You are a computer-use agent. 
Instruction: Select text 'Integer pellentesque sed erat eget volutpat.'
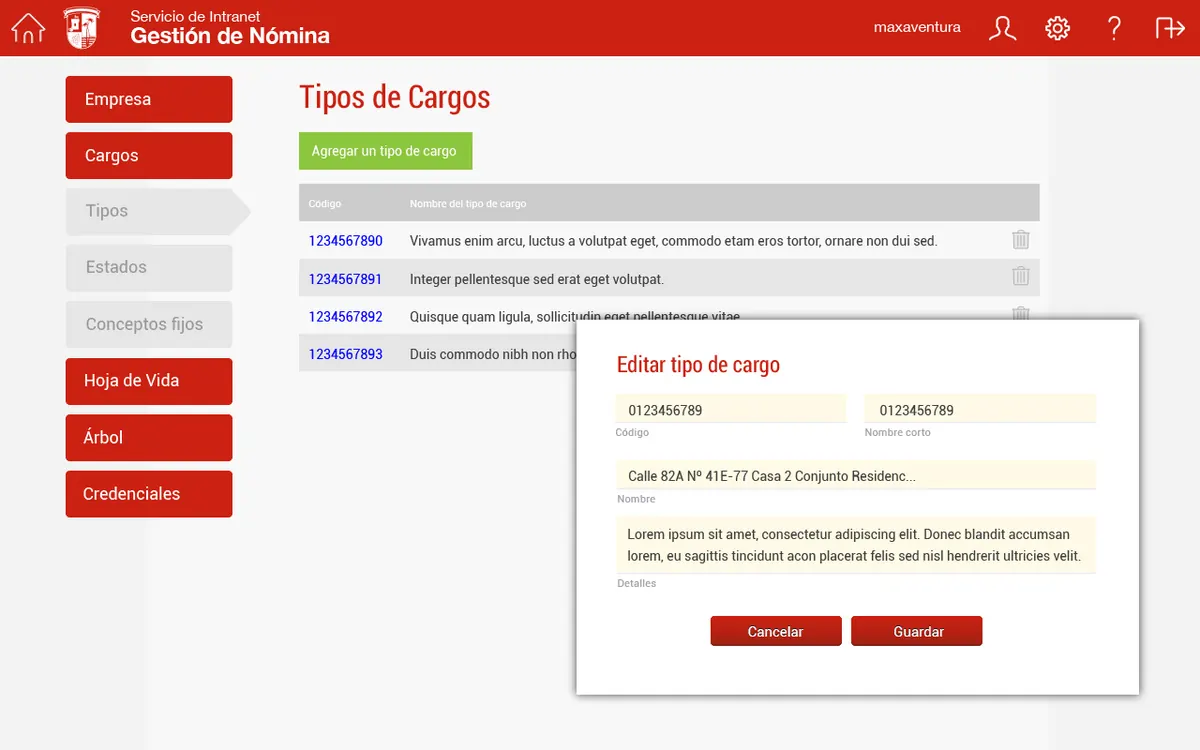click(537, 279)
